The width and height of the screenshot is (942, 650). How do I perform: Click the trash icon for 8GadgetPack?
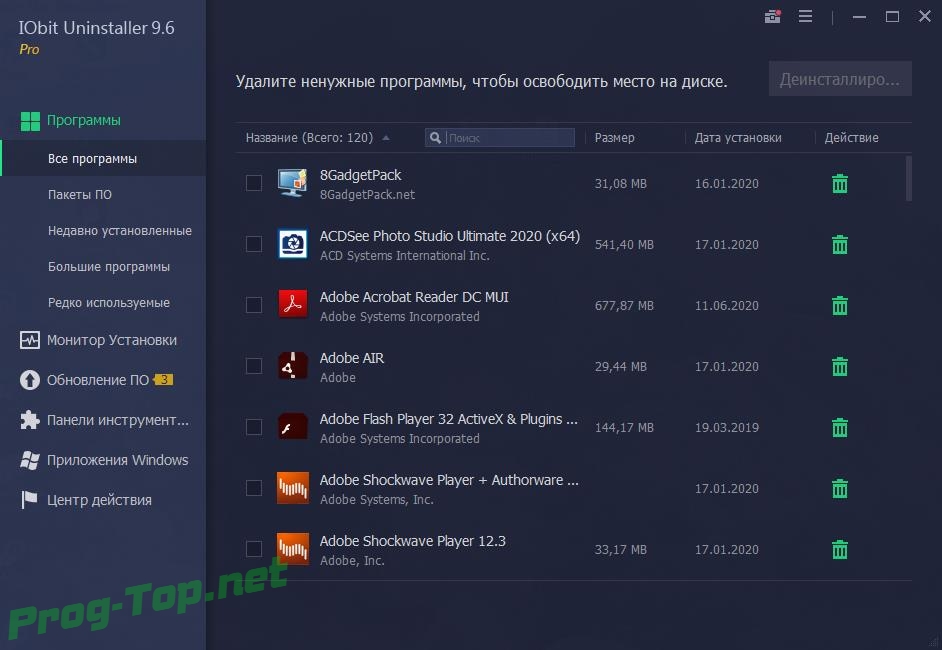coord(840,183)
